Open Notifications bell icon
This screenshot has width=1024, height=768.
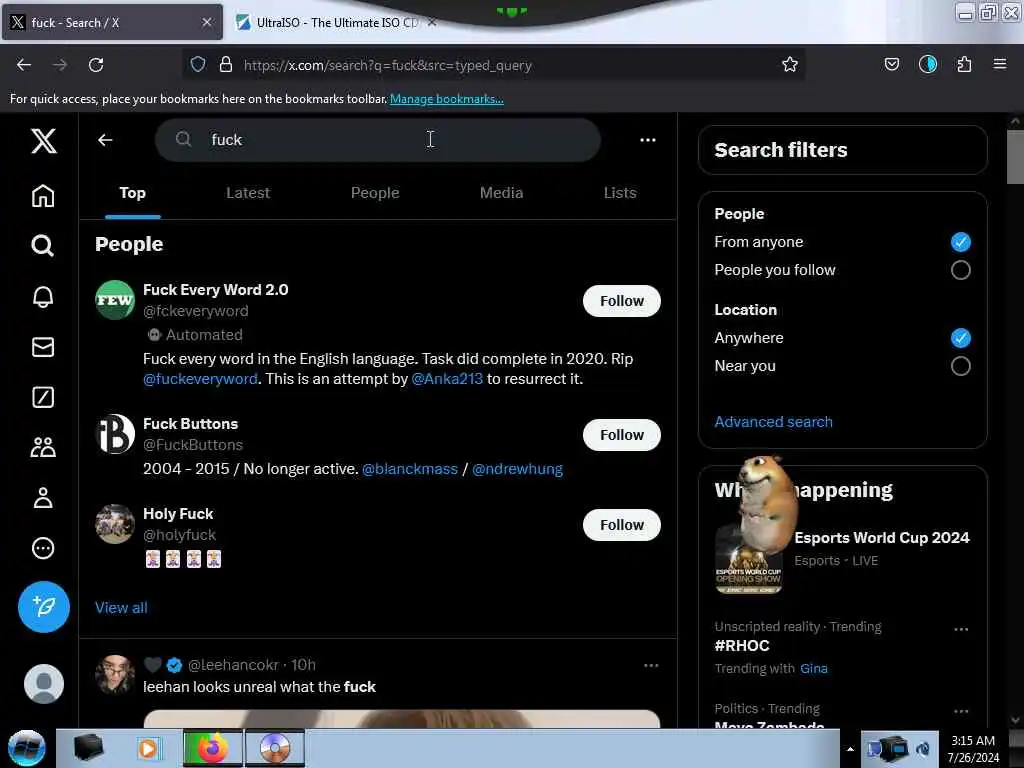[43, 296]
